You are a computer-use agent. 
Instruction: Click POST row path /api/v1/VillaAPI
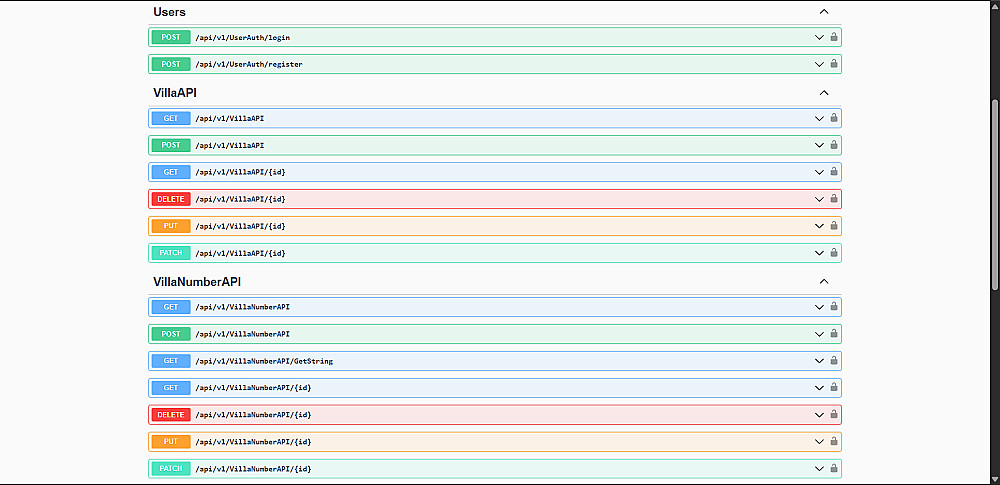click(x=230, y=146)
